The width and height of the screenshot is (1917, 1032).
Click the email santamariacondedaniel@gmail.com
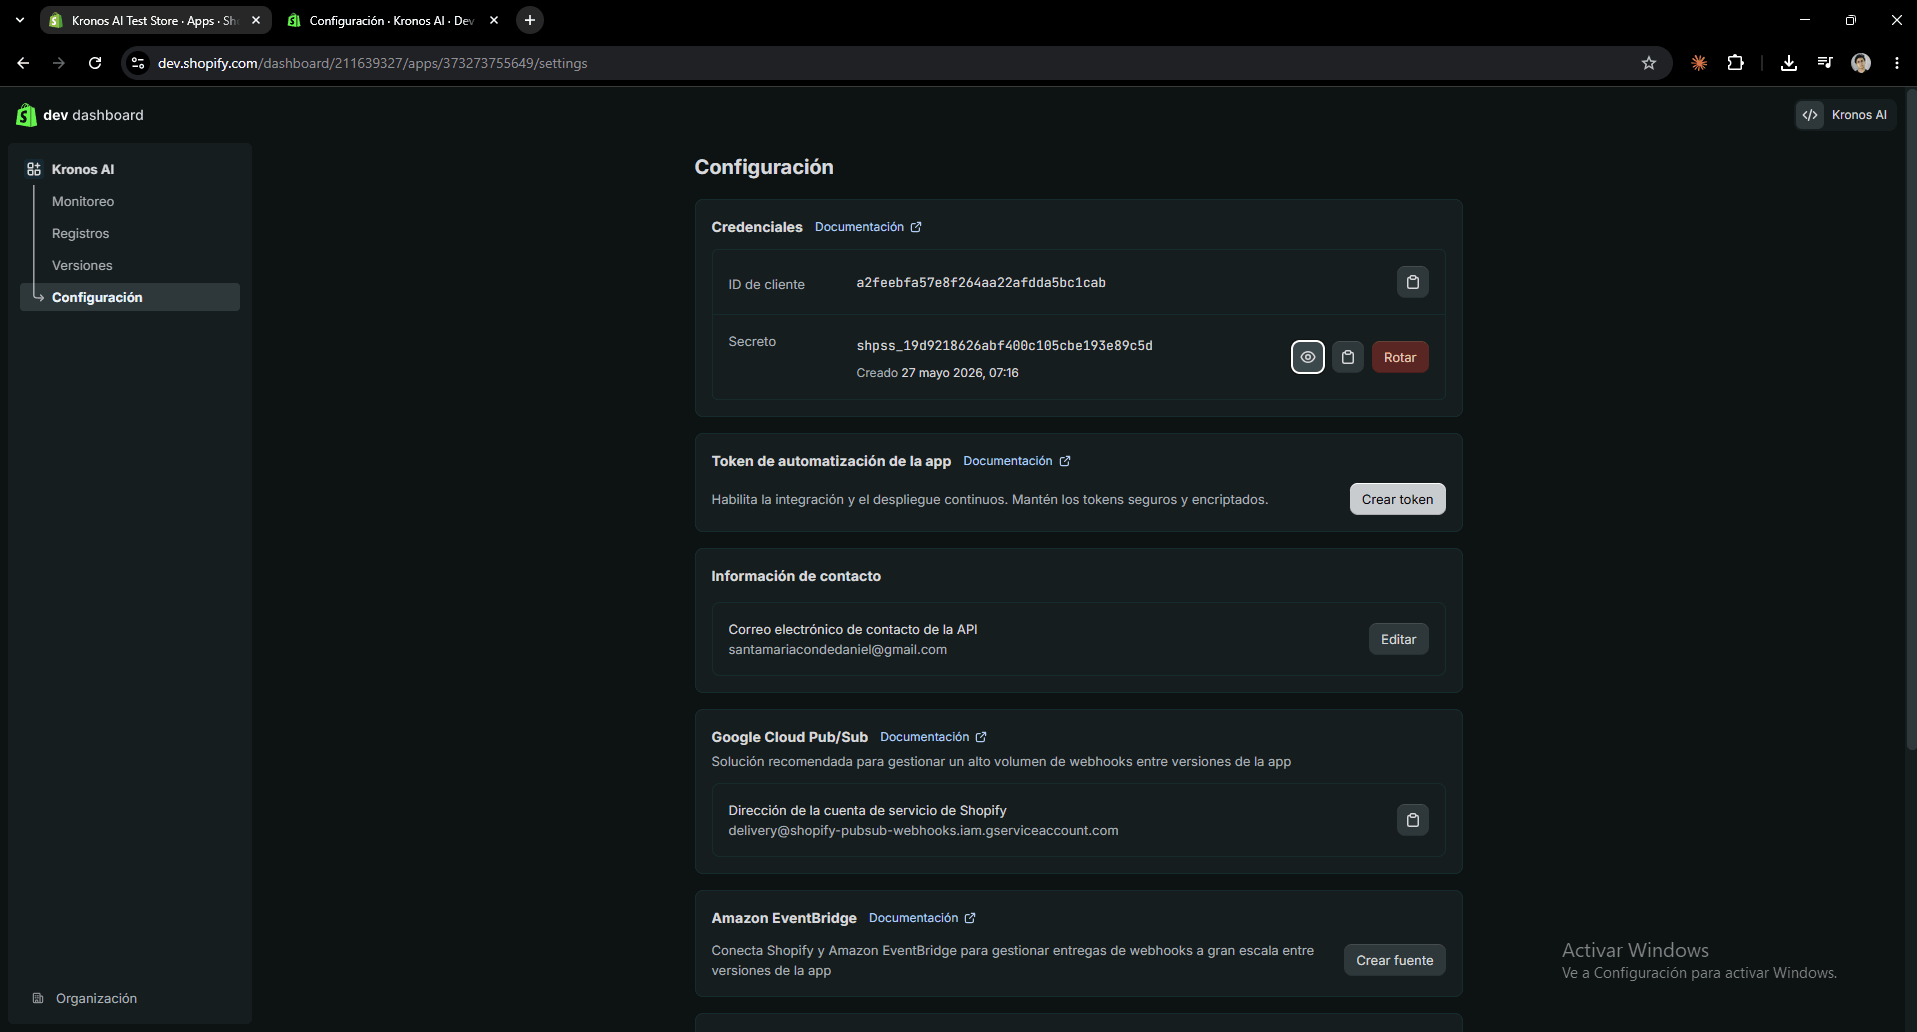(x=837, y=650)
